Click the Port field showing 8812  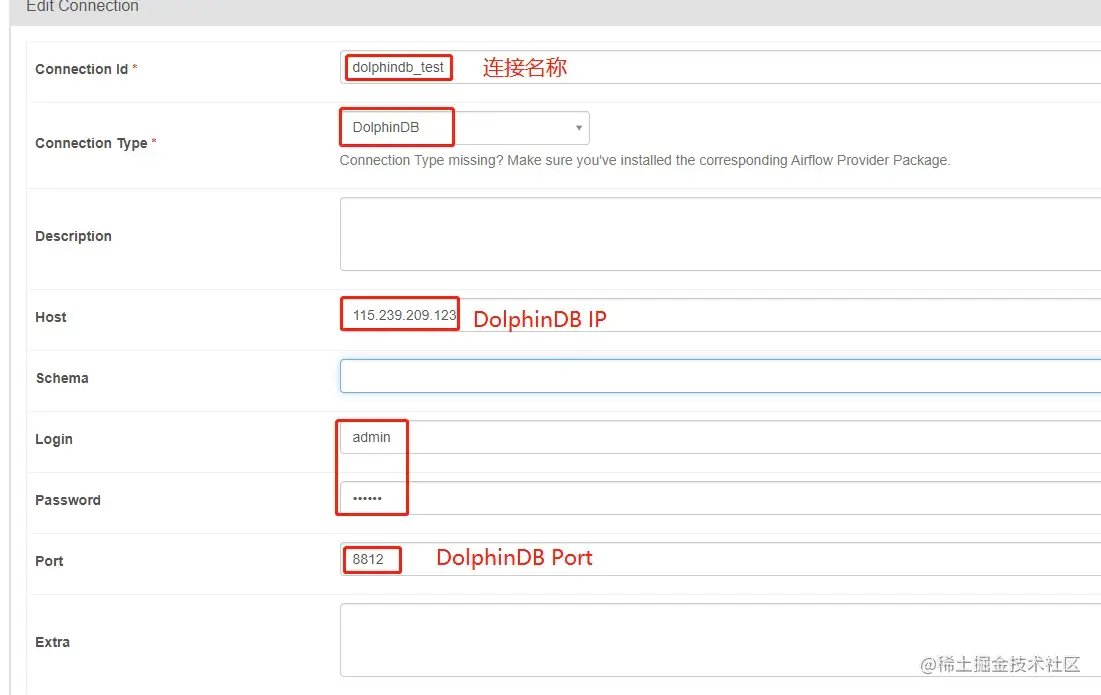(720, 560)
